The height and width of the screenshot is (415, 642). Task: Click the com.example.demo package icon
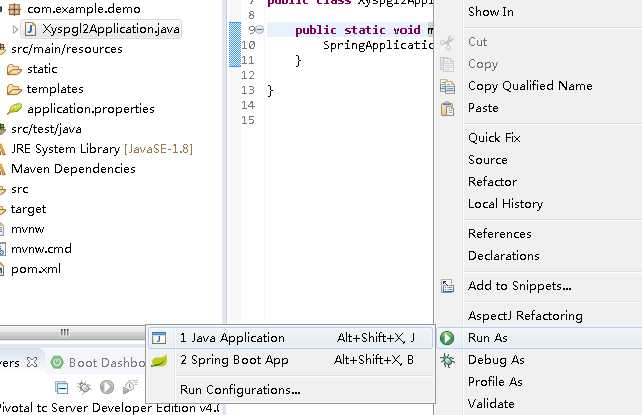[x=15, y=9]
